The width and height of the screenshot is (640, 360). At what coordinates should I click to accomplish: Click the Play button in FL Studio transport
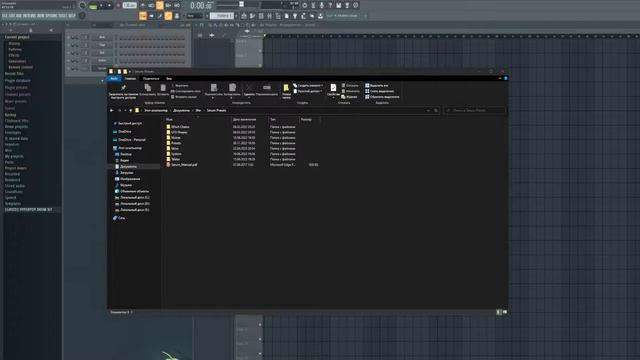point(101,6)
